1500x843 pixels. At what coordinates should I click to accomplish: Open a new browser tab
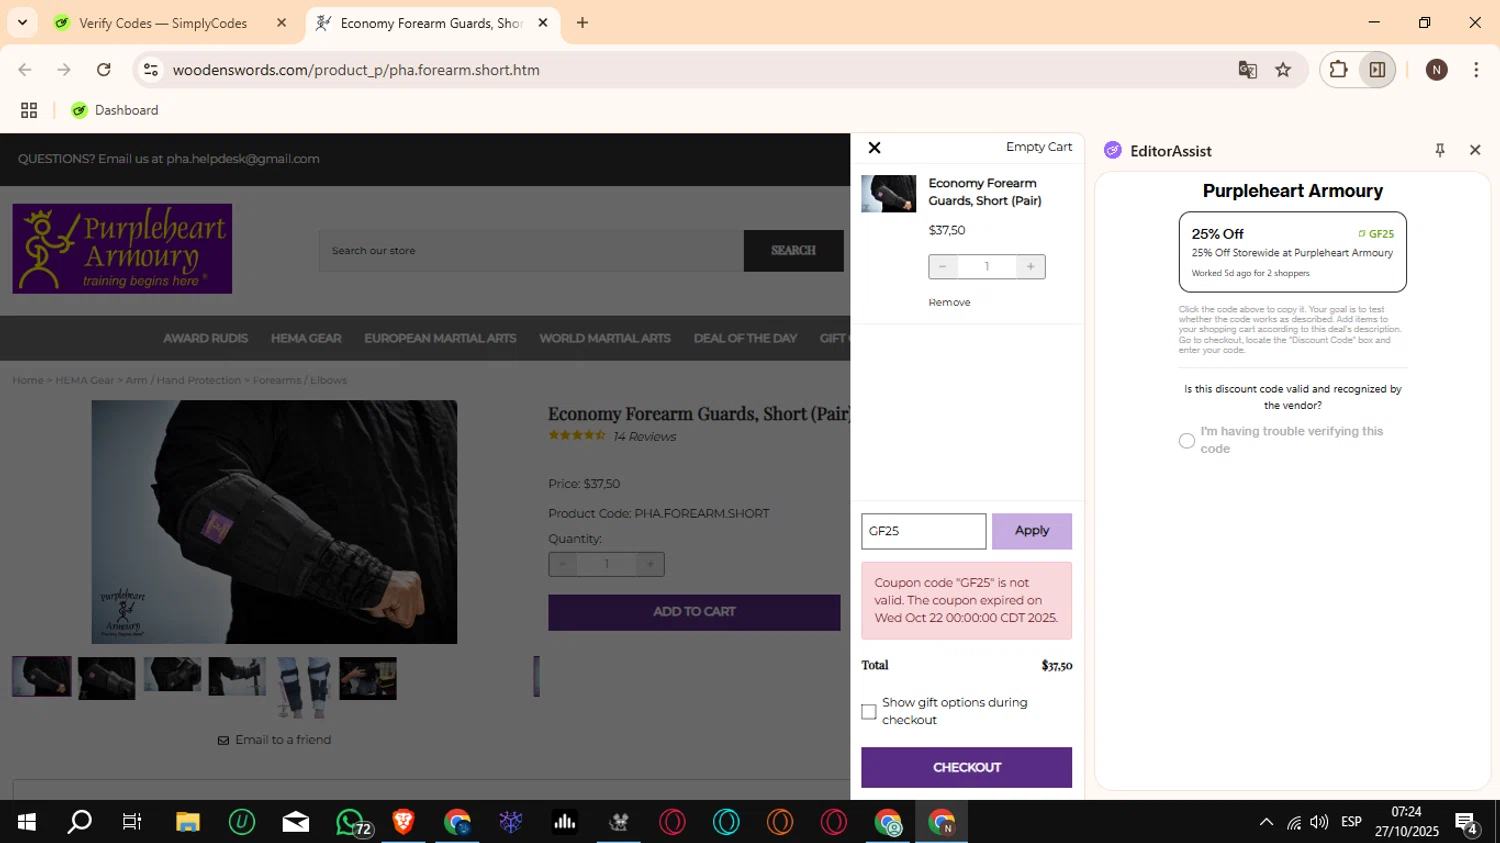(x=582, y=23)
